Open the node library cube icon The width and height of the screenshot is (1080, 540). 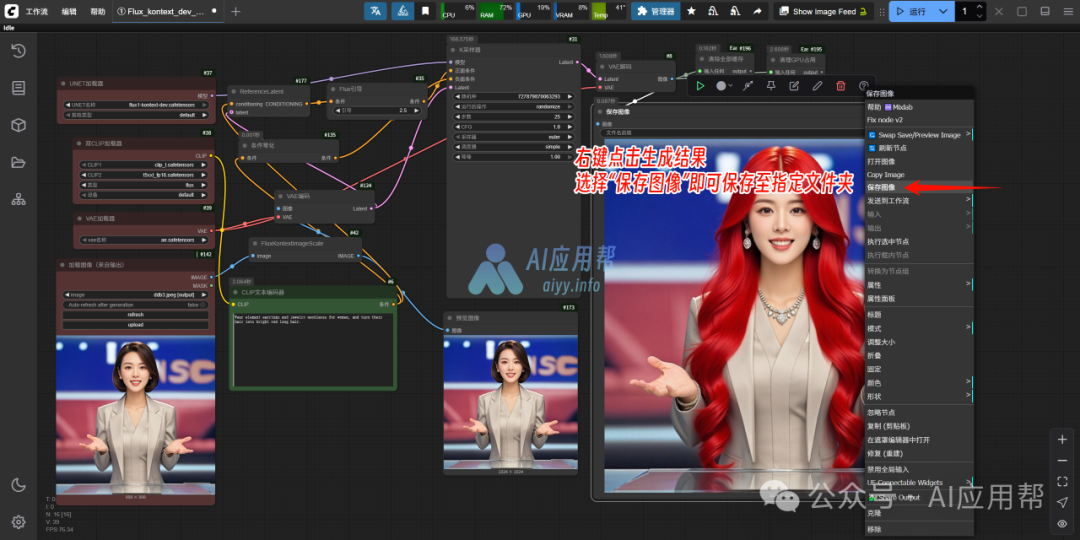click(18, 125)
